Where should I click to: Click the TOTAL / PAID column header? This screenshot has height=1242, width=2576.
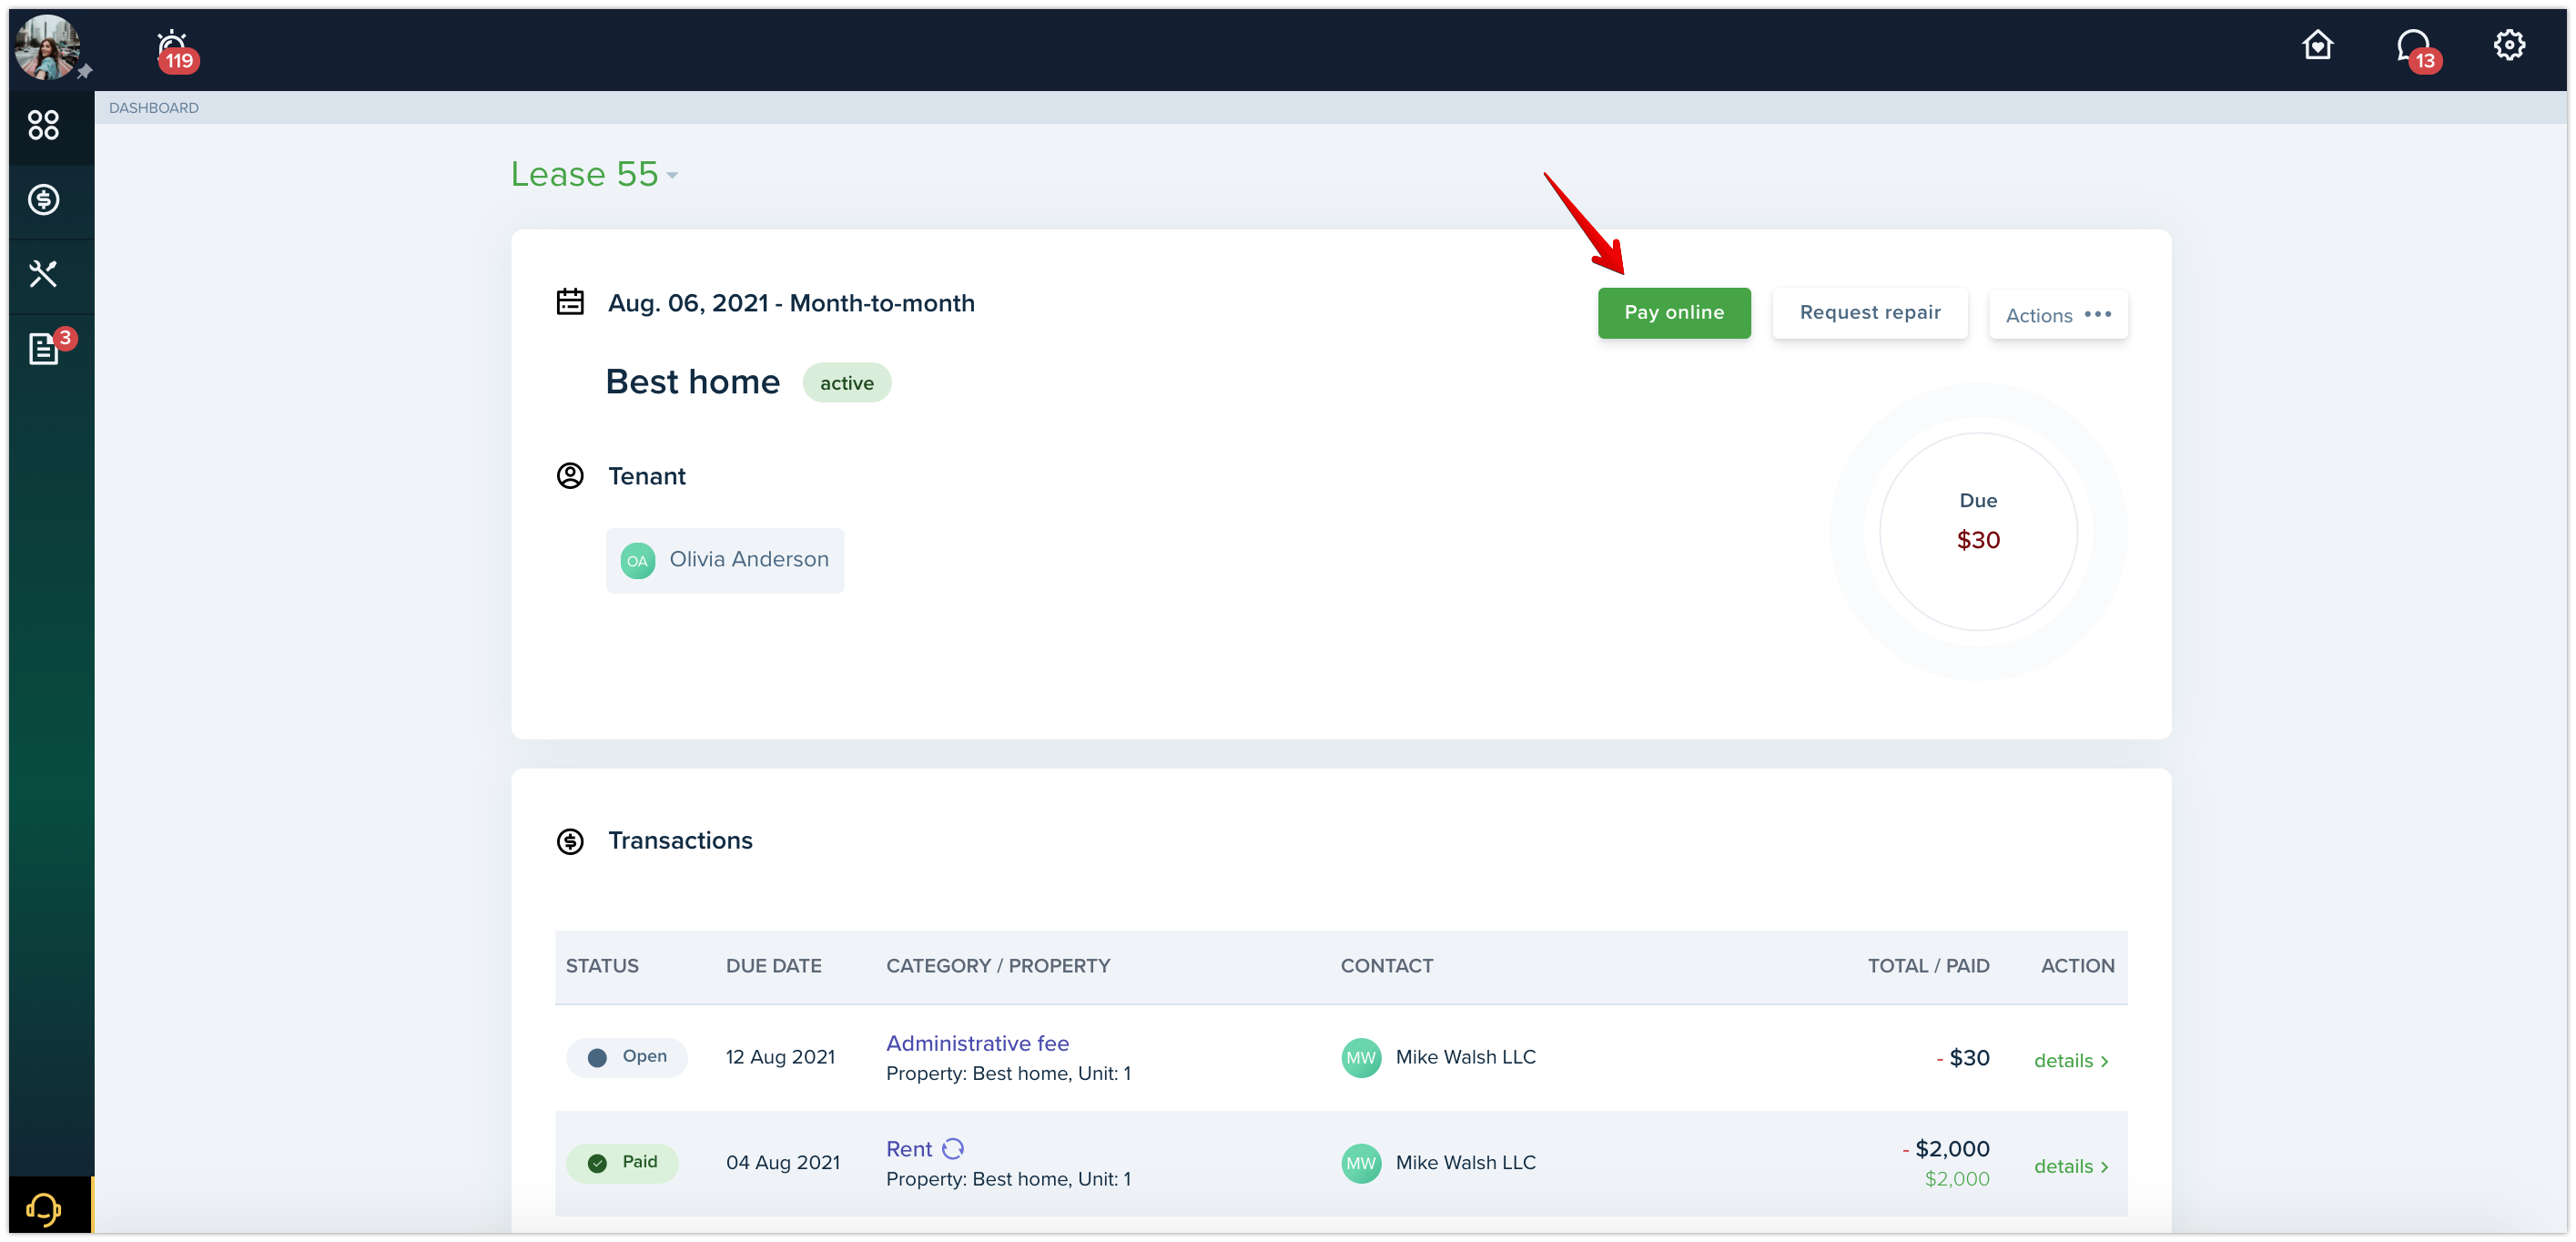(1927, 965)
